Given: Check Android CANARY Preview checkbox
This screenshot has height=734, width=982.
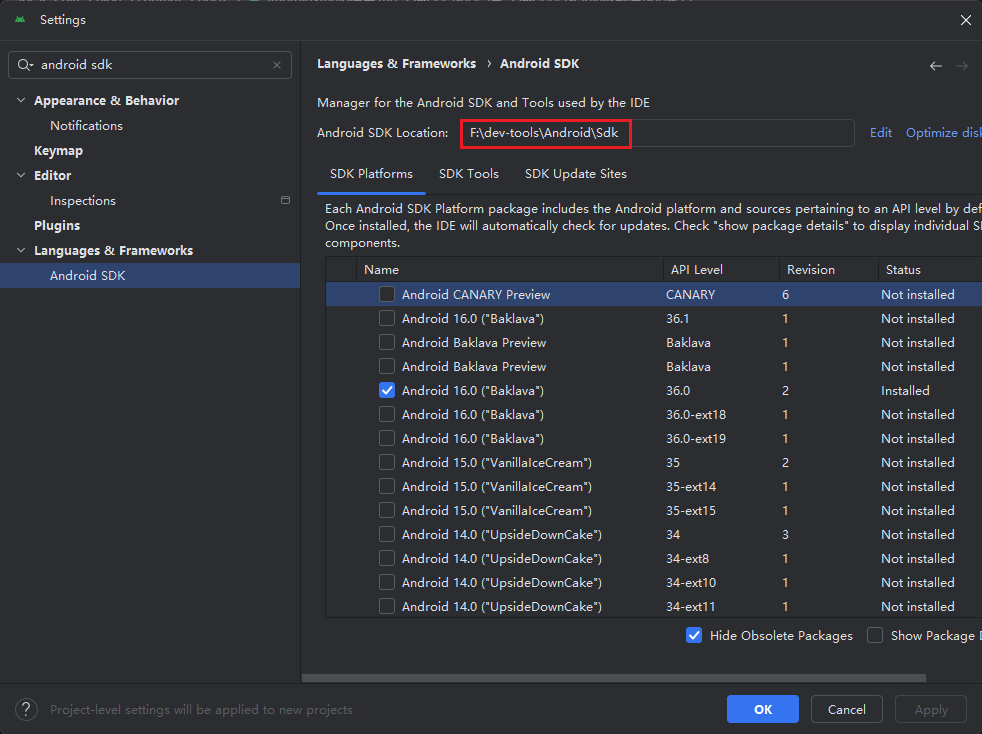Looking at the screenshot, I should point(387,295).
